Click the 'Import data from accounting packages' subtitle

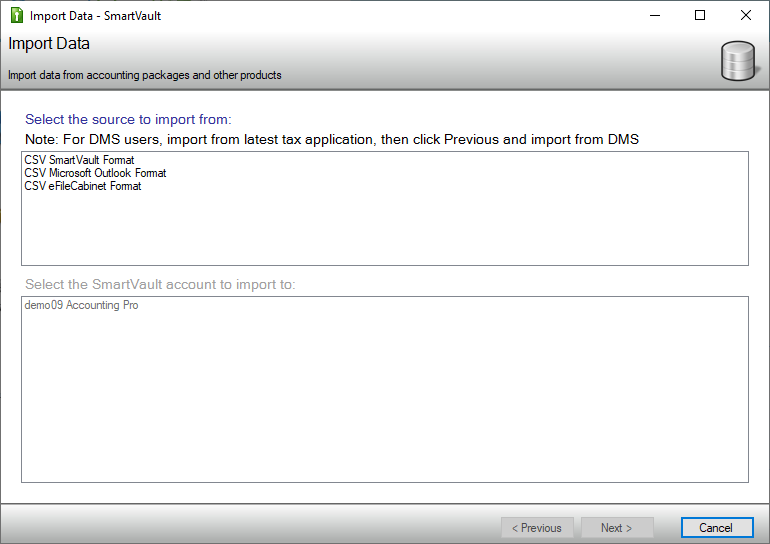(x=145, y=75)
